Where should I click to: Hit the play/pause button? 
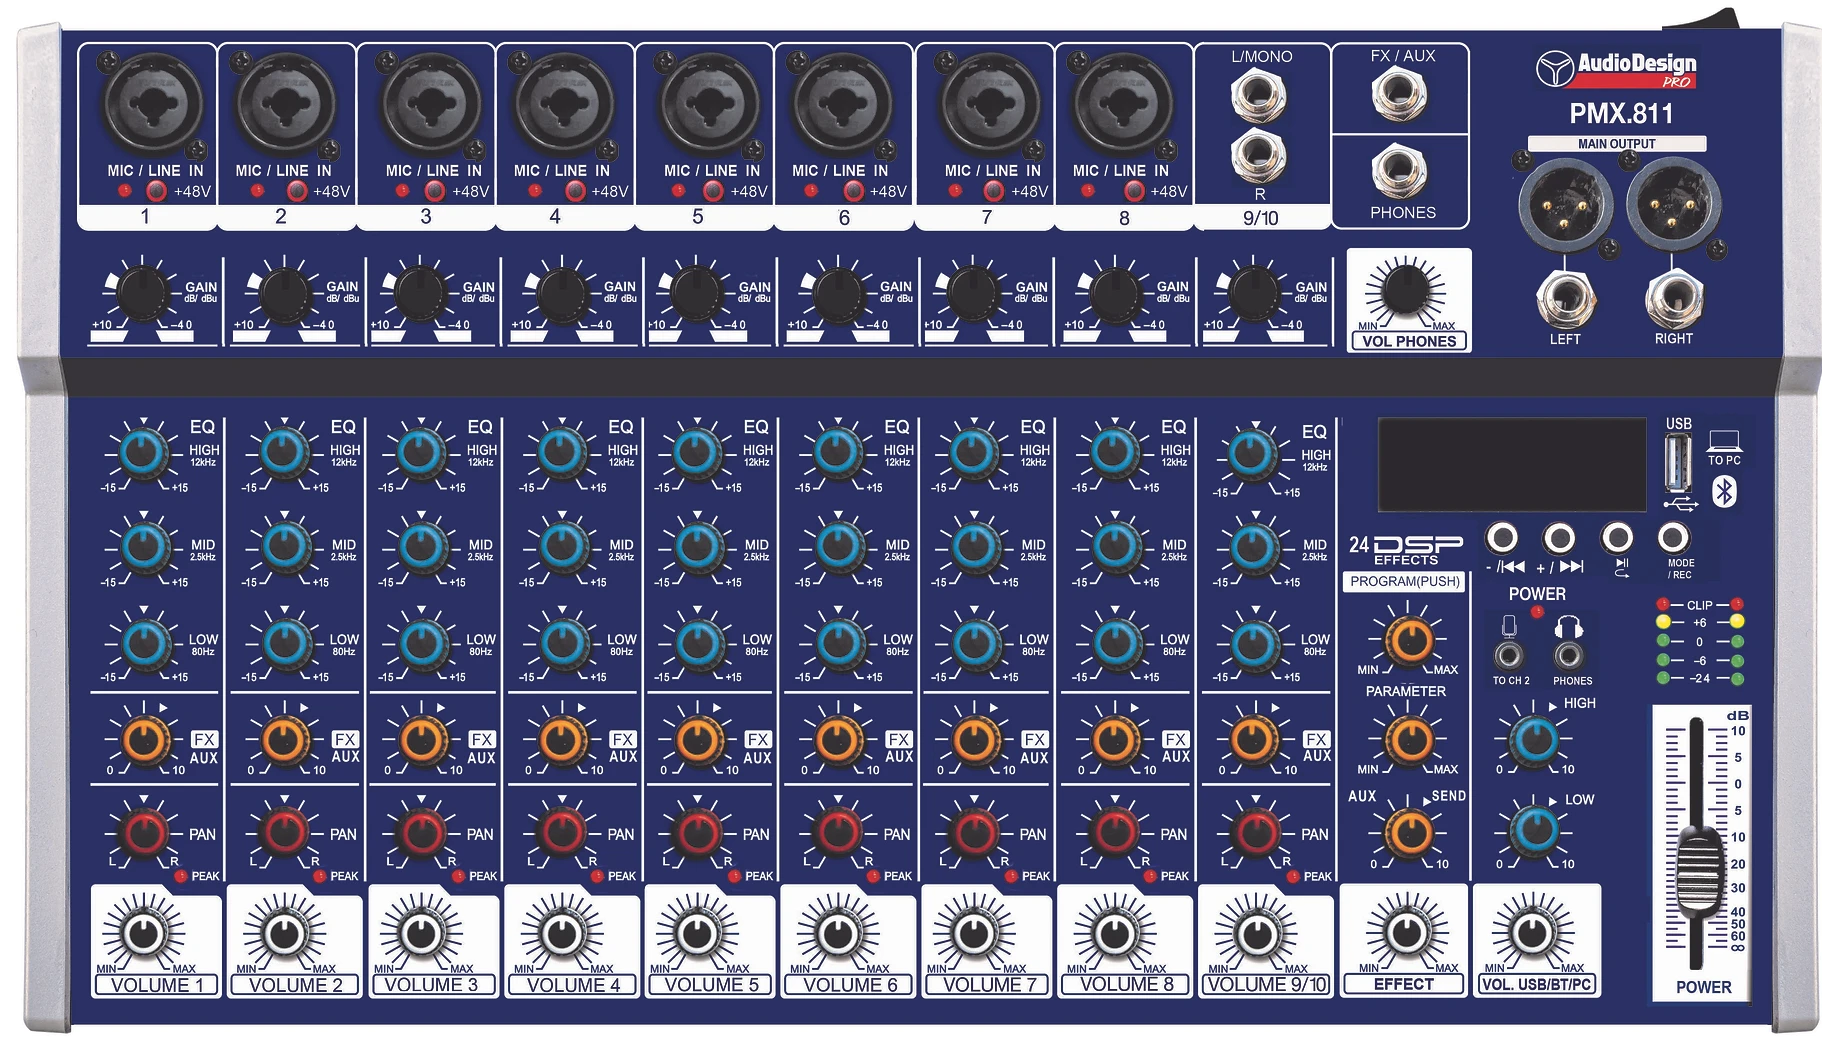coord(1617,538)
